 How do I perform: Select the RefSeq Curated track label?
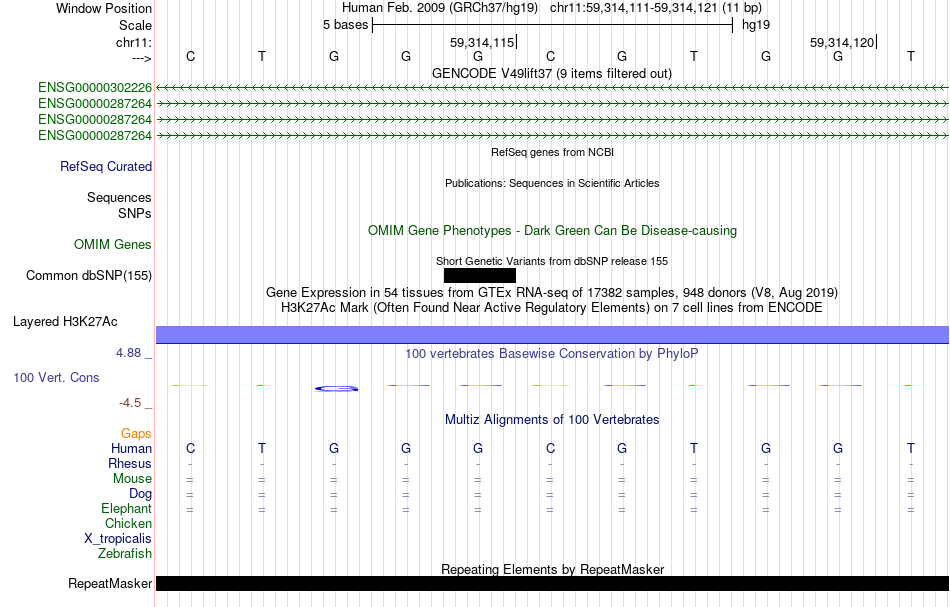(x=106, y=167)
